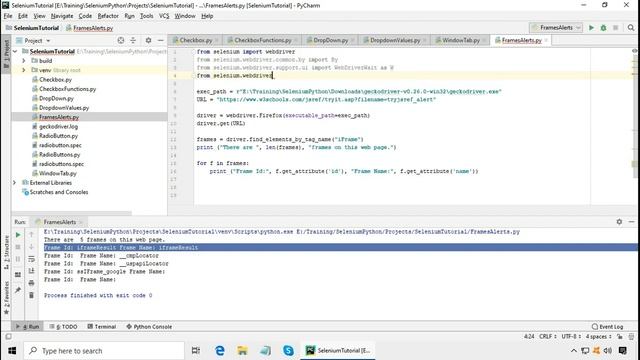Run FramesAlerts with the green play icon in the toolbar

pyautogui.click(x=591, y=28)
